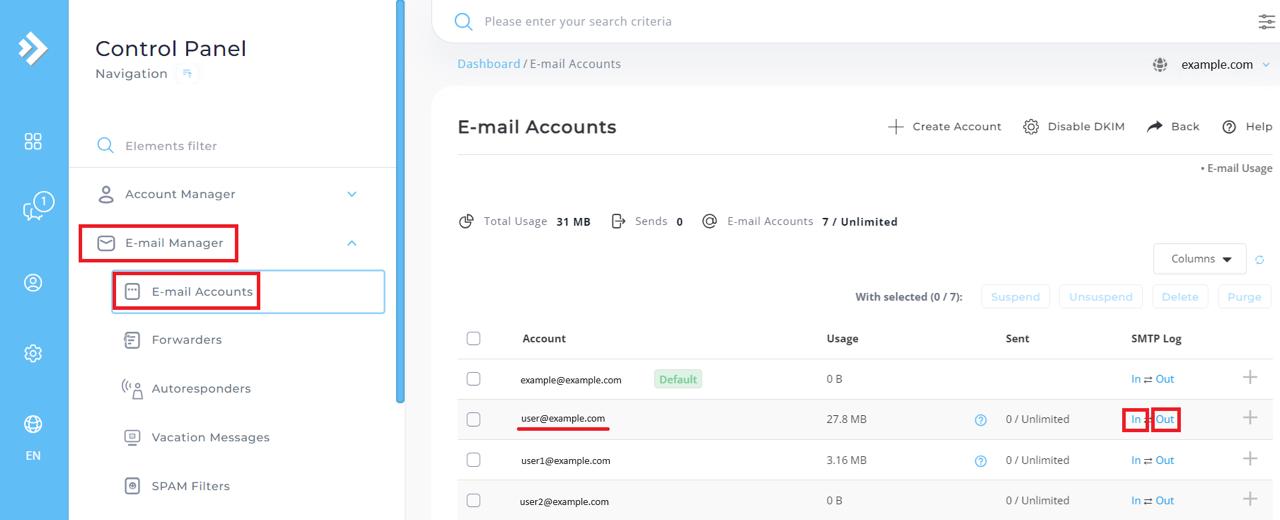Toggle the select-all accounts checkbox
The height and width of the screenshot is (520, 1280).
point(473,339)
